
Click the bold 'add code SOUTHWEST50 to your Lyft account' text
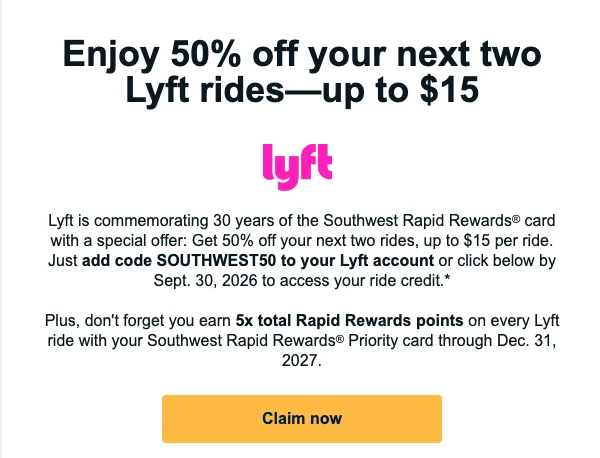[258, 261]
